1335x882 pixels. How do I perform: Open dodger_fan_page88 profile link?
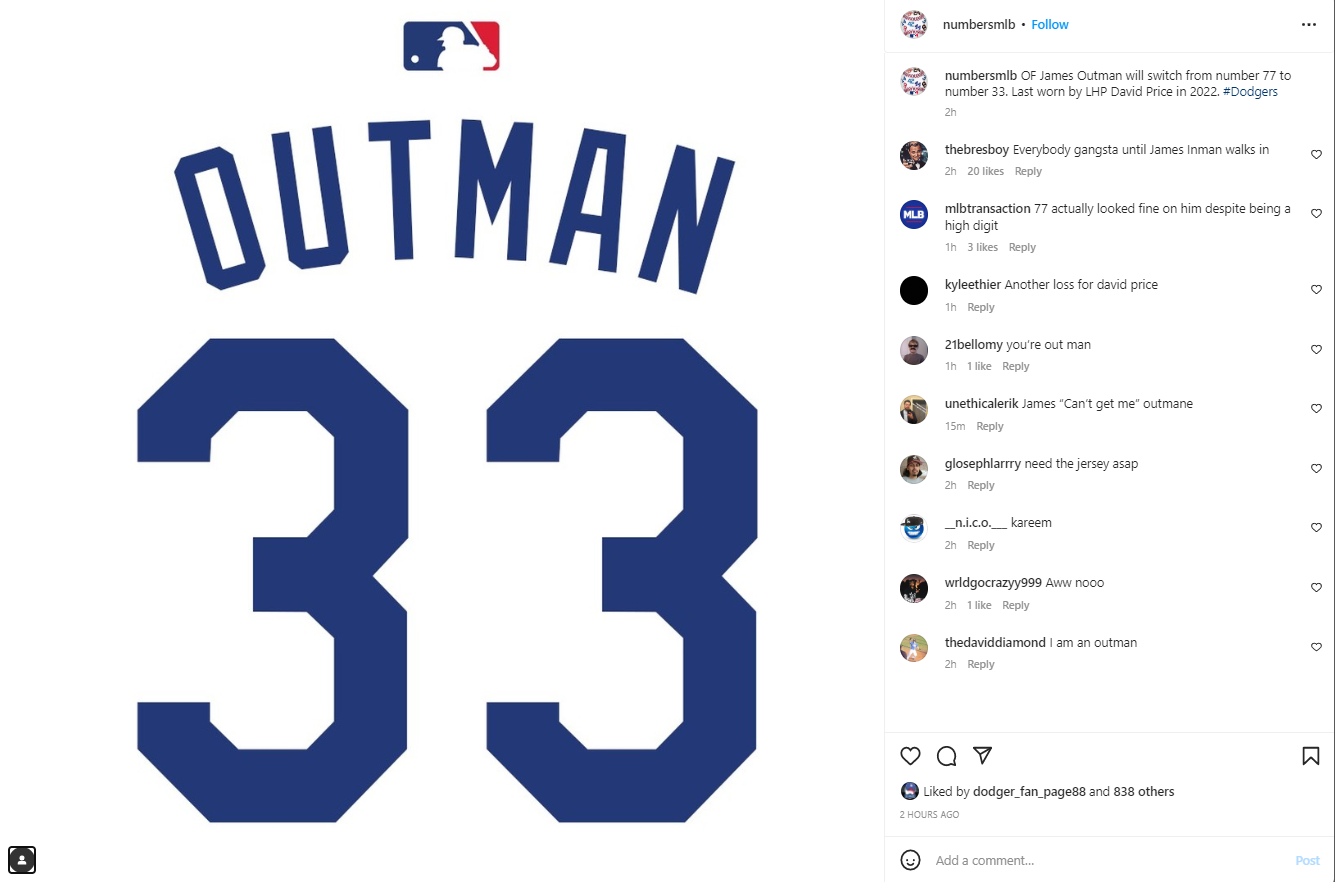tap(1029, 792)
